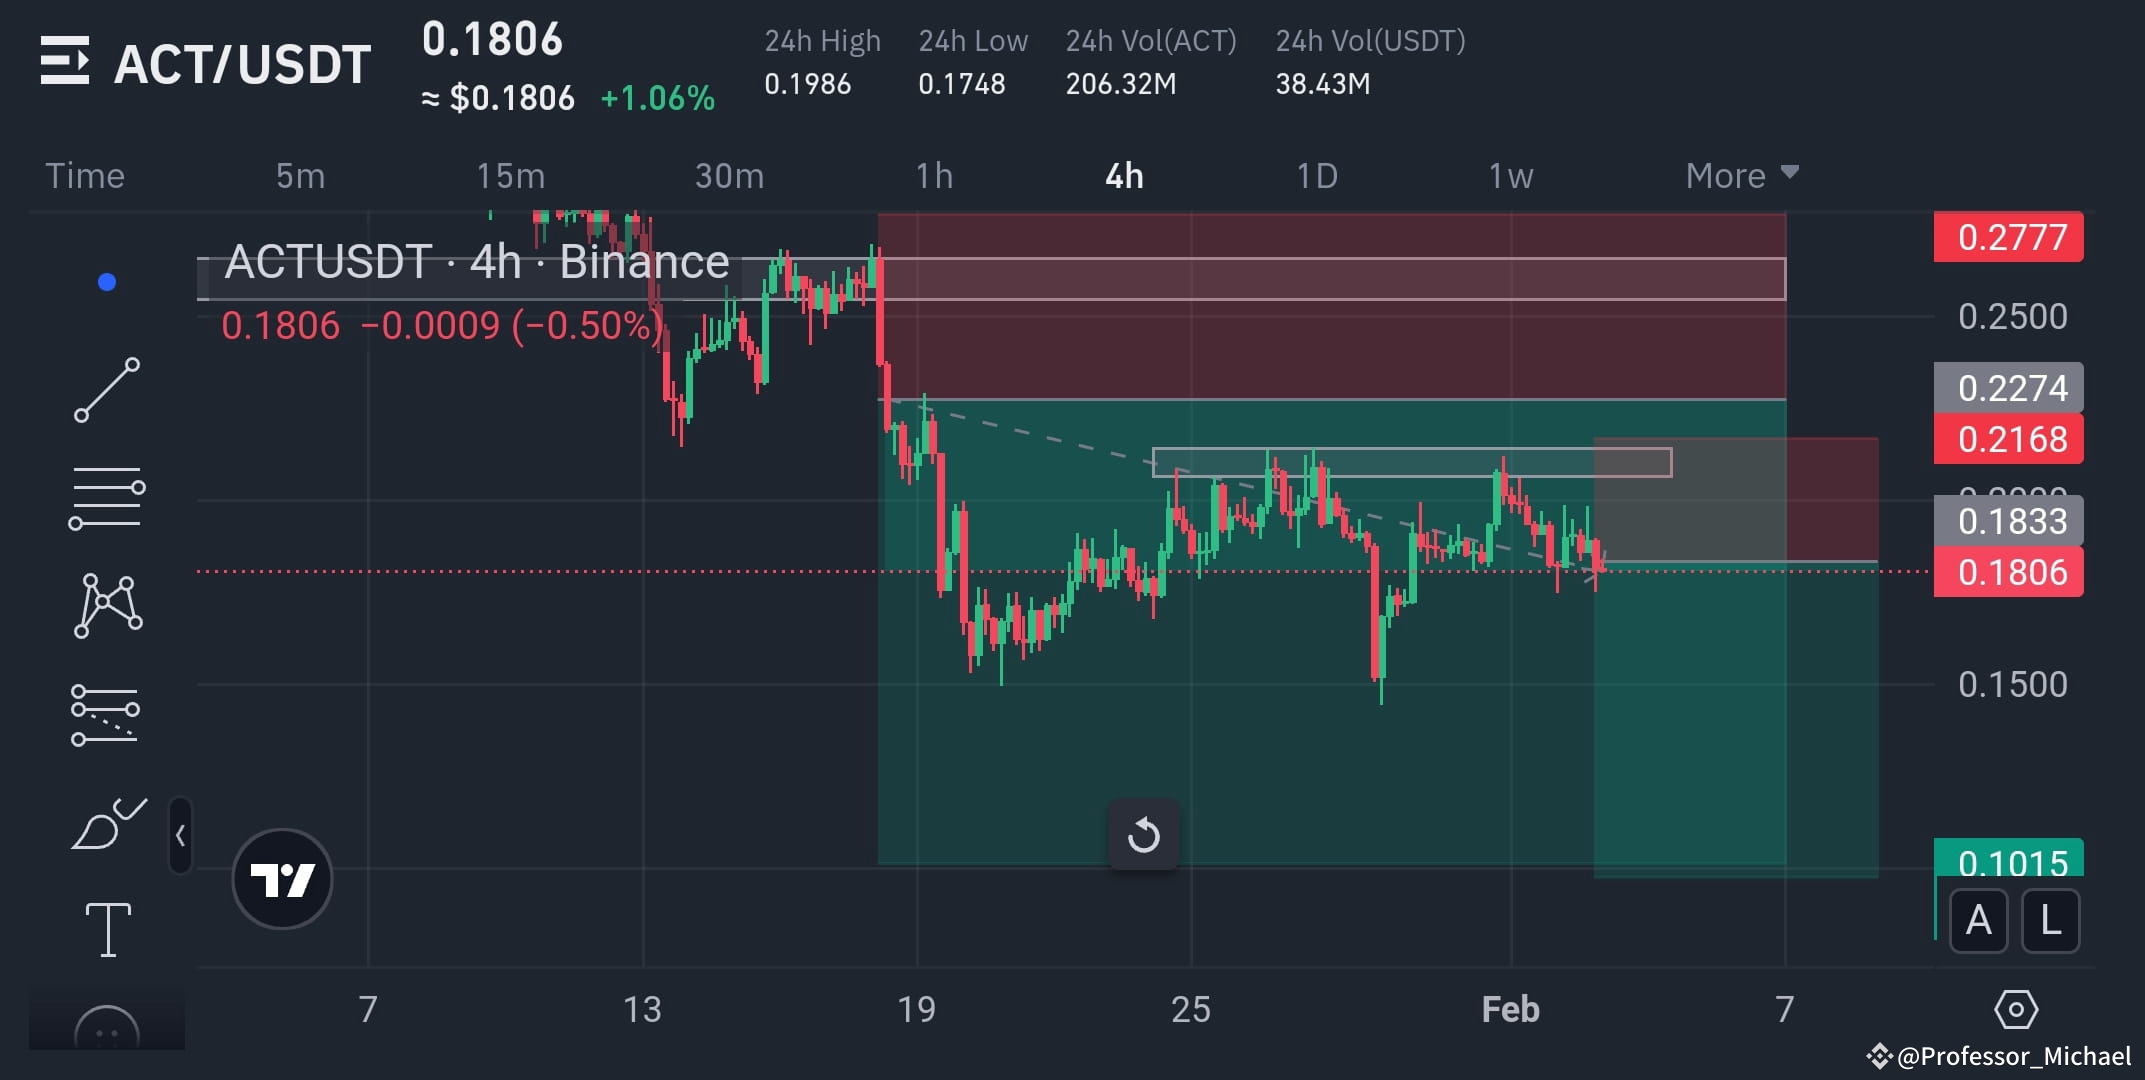Open the More timeframes dropdown
The height and width of the screenshot is (1080, 2145).
point(1740,174)
